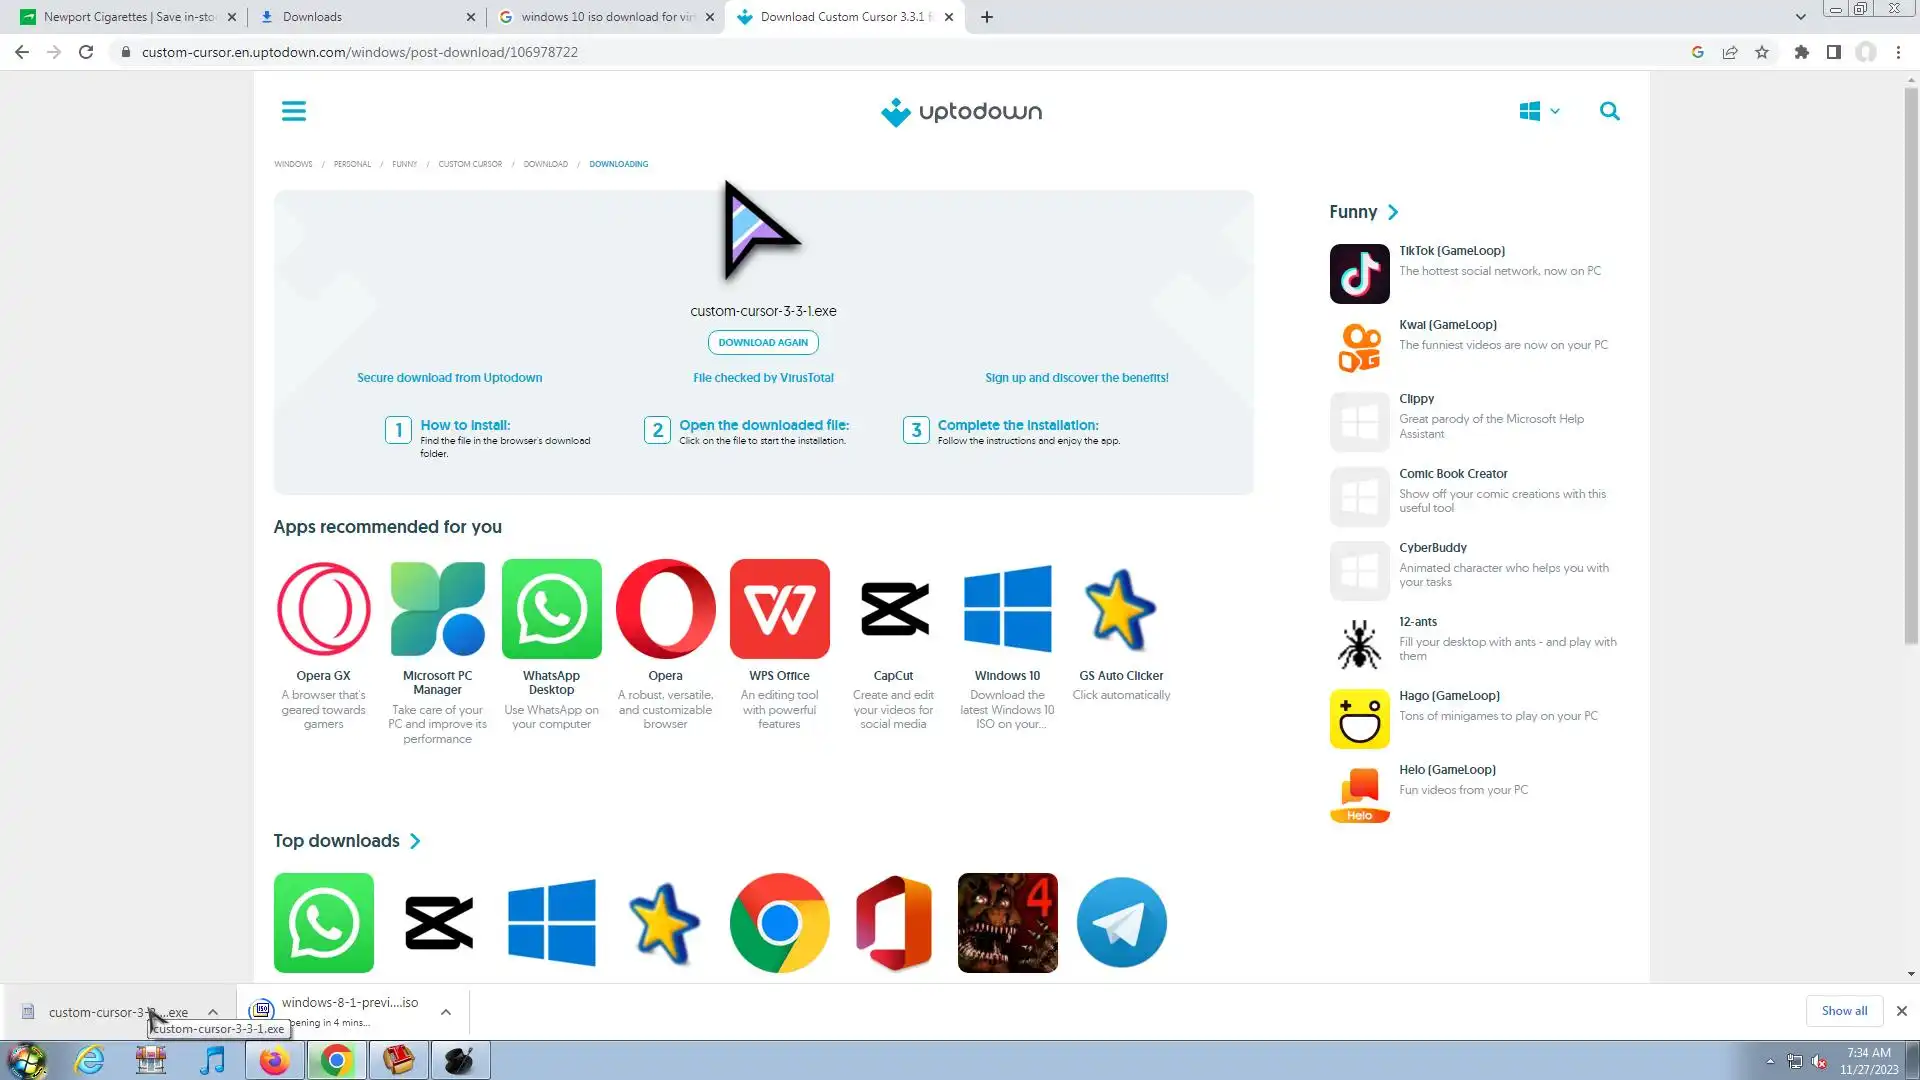The image size is (1920, 1080).
Task: Bookmark this page with the star icon
Action: (x=1762, y=52)
